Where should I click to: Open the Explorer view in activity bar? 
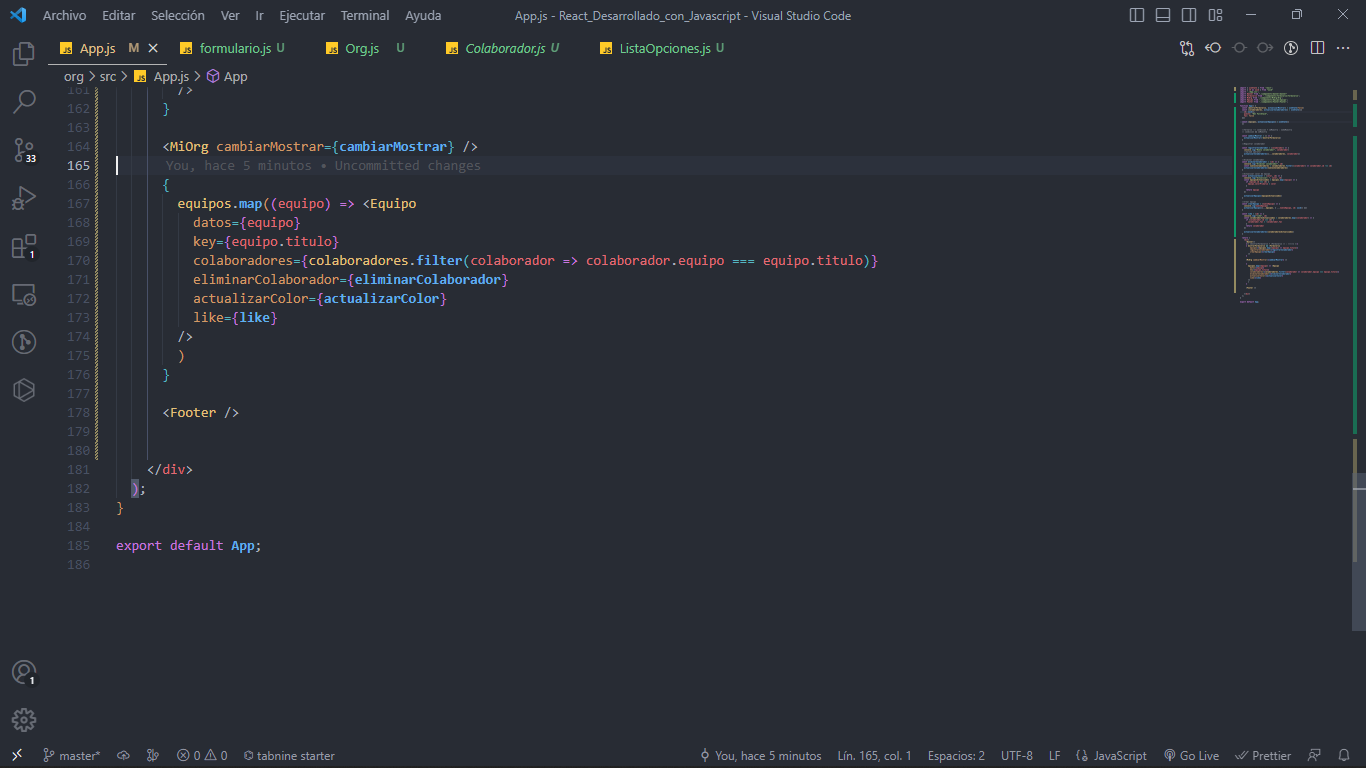[24, 54]
